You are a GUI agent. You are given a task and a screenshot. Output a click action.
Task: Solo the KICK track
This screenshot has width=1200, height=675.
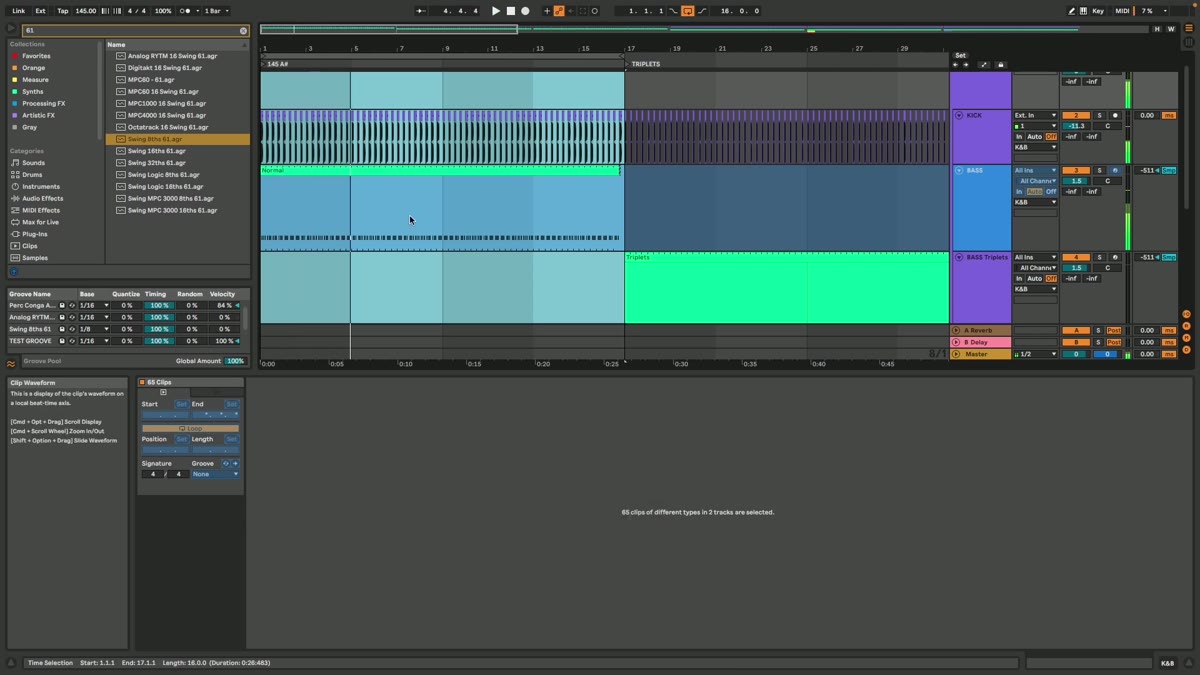(1099, 115)
